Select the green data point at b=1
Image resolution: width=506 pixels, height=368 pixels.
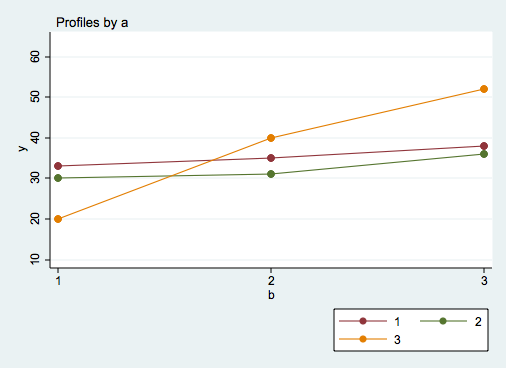tap(58, 178)
